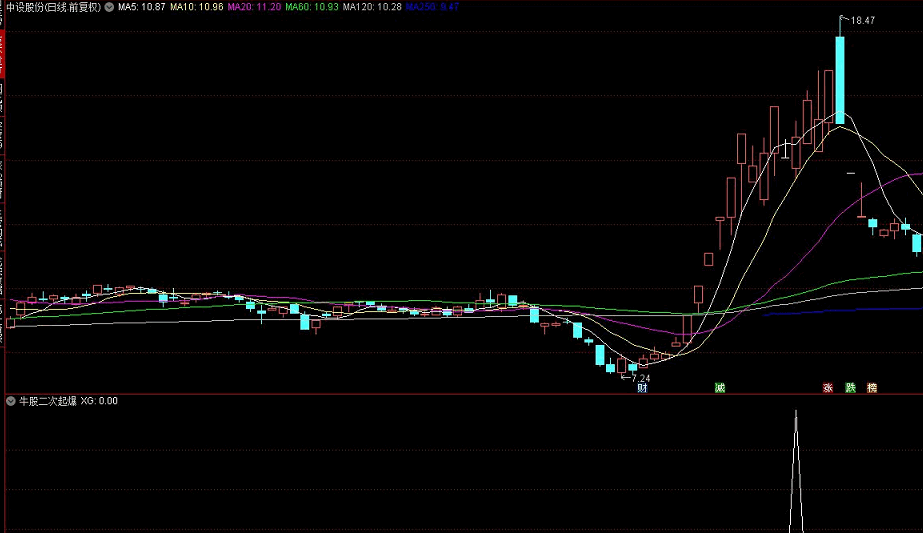Select the MA5: 10.87 label
The width and height of the screenshot is (923, 533).
[141, 7]
